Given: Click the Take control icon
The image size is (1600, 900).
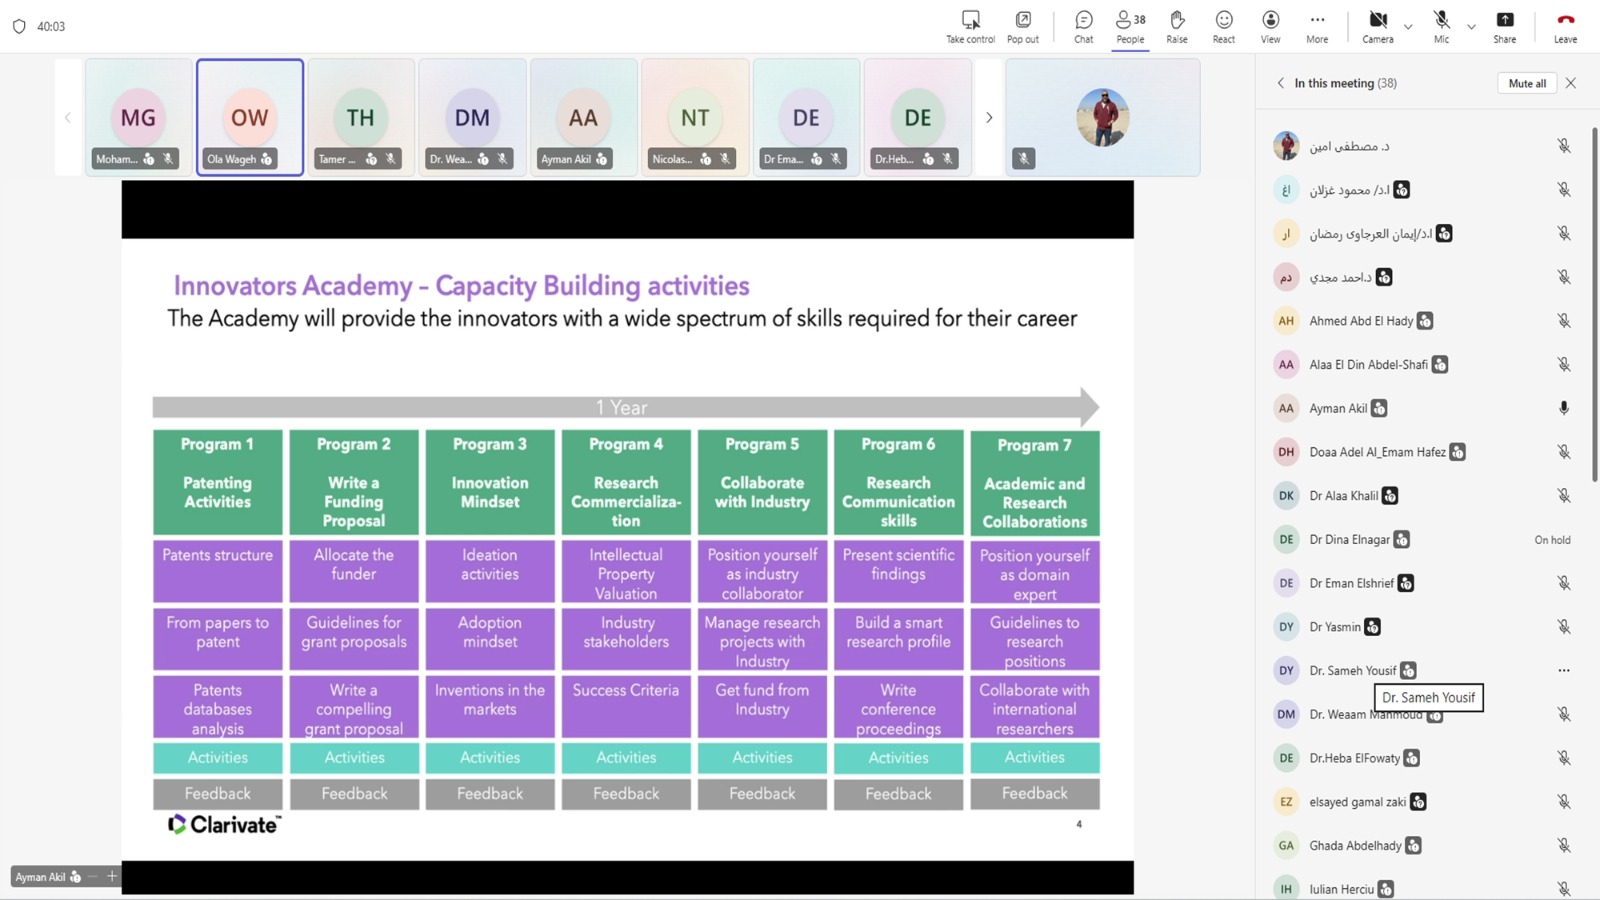Looking at the screenshot, I should pyautogui.click(x=970, y=20).
